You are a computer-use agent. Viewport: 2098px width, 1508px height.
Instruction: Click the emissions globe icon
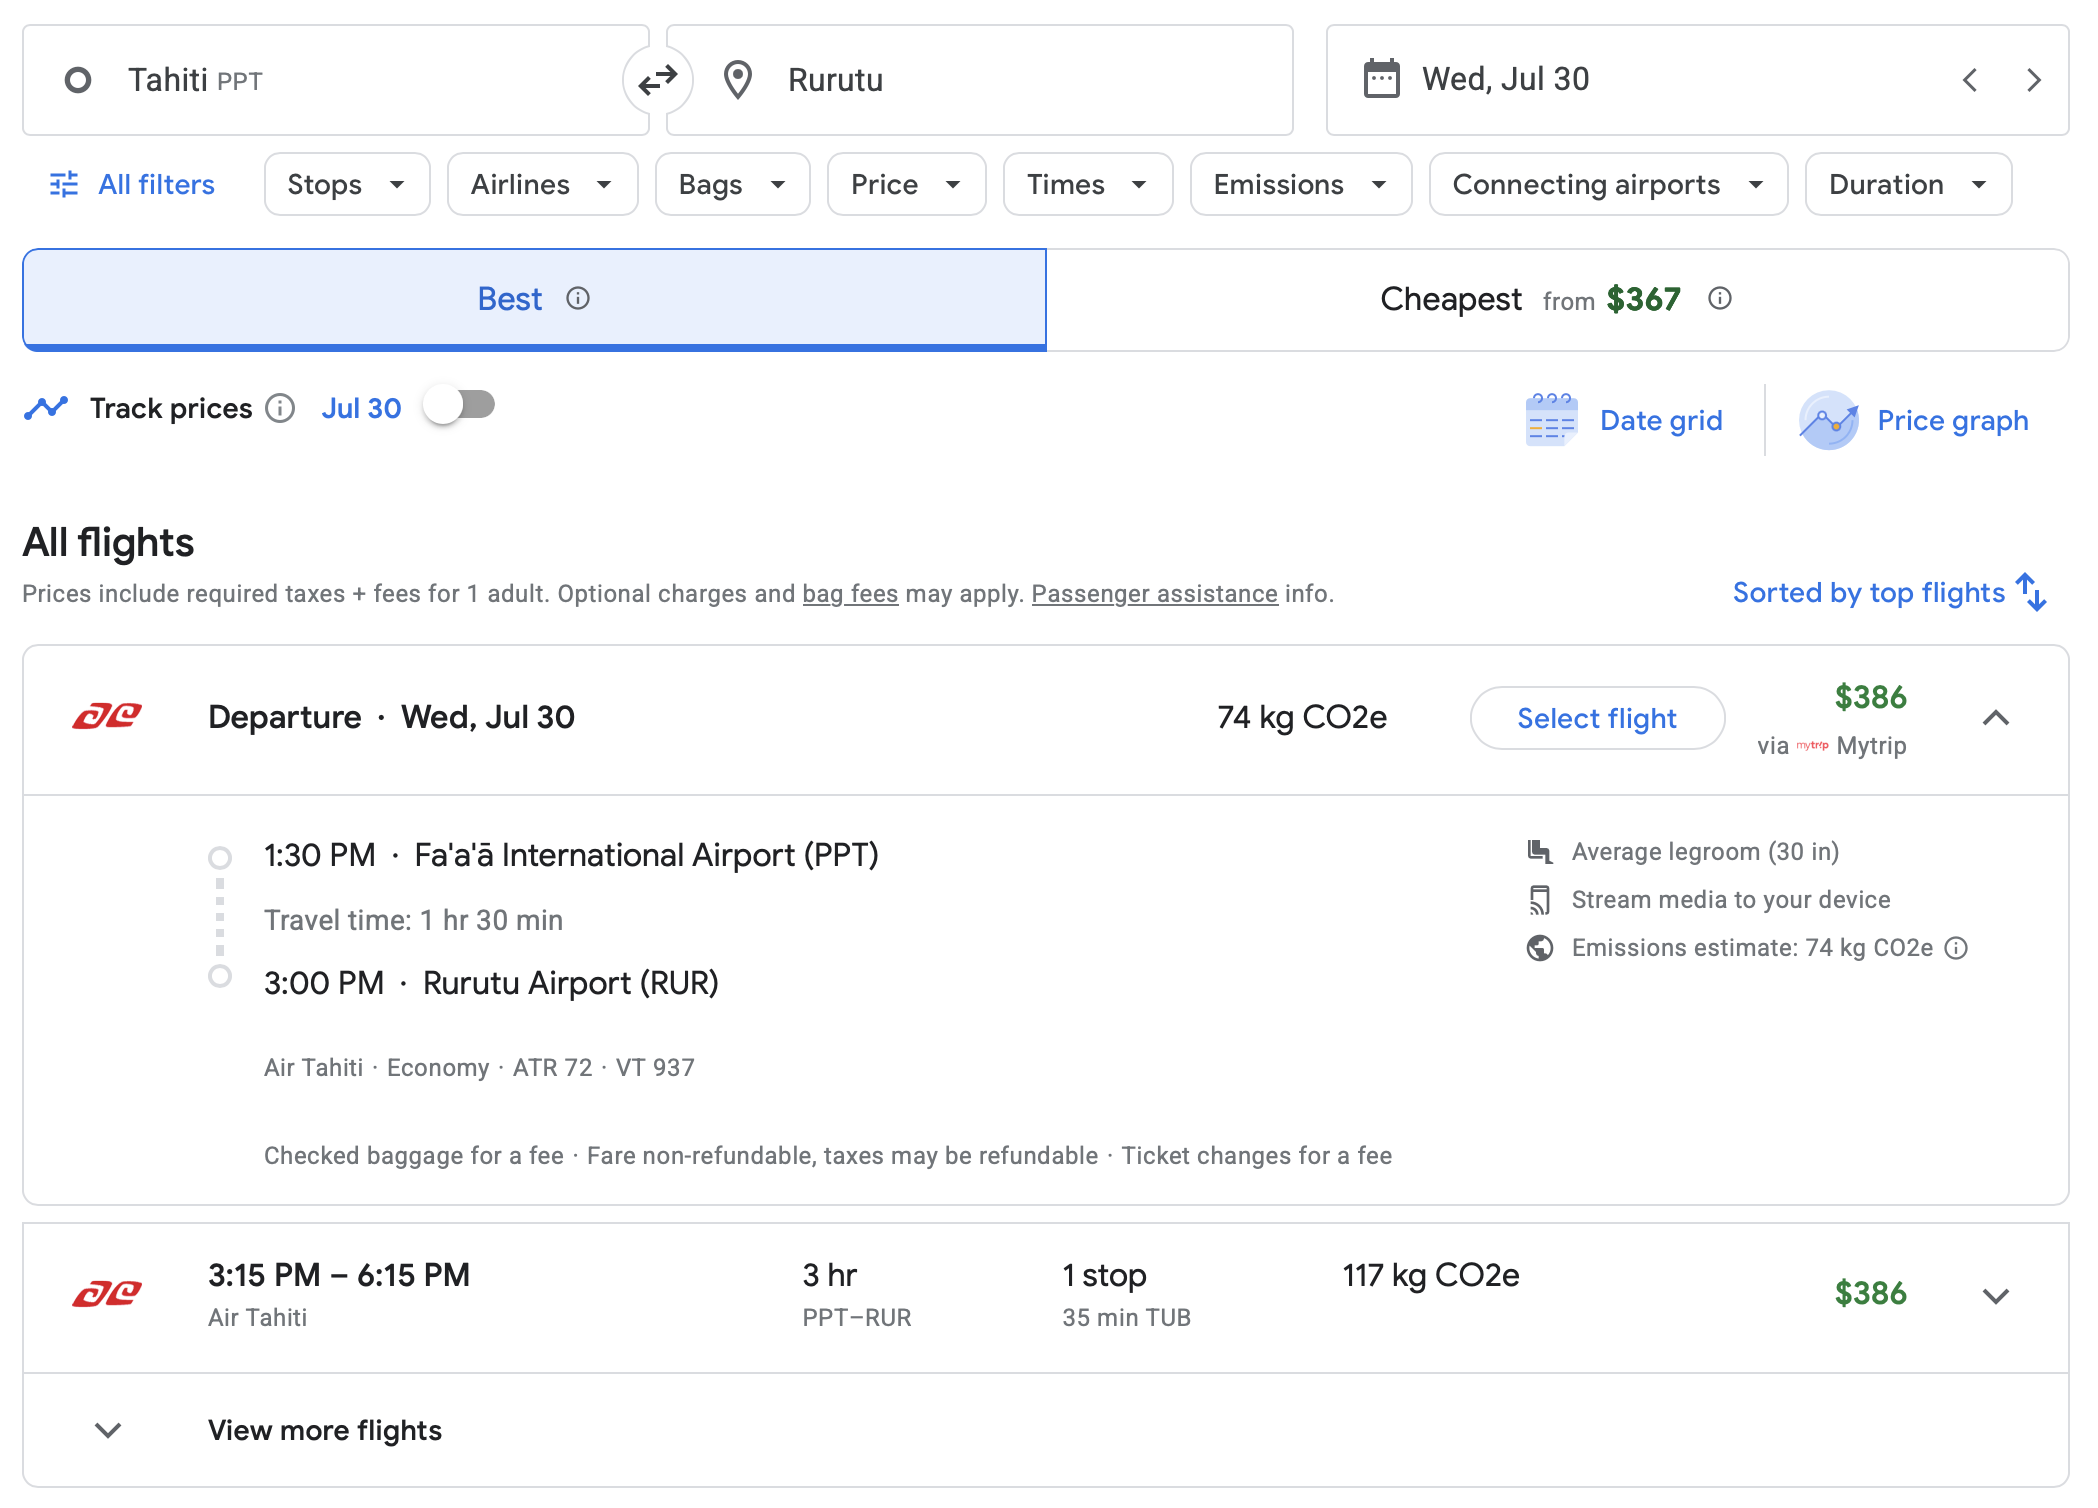(x=1540, y=948)
